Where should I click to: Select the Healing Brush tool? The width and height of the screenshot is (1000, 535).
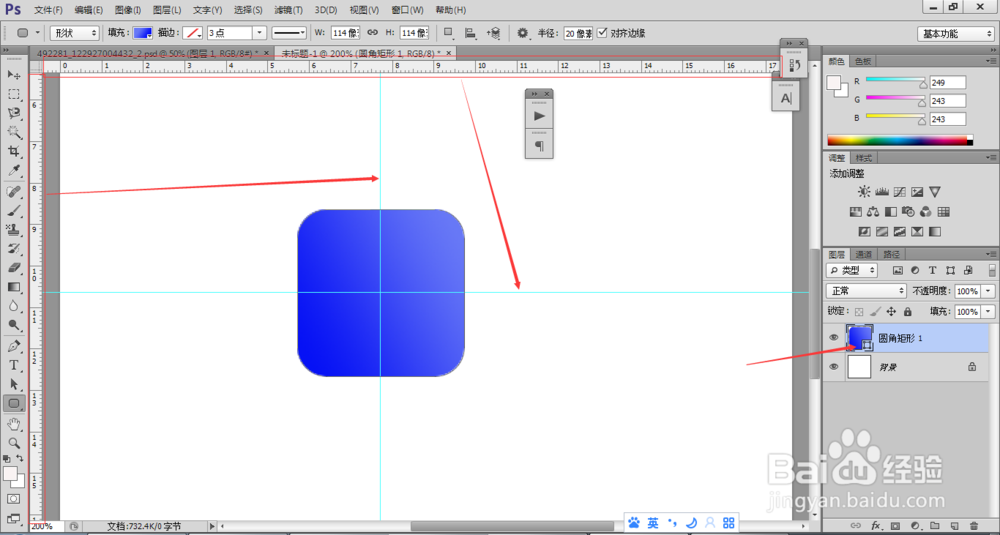tap(13, 192)
